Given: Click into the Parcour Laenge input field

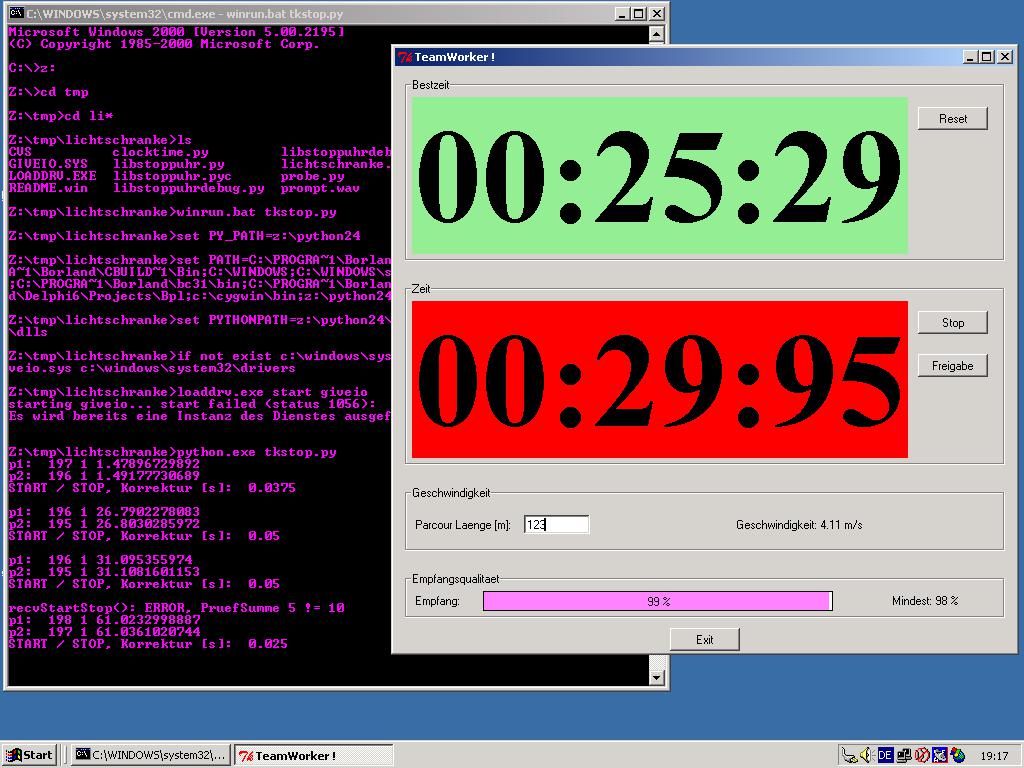Looking at the screenshot, I should 556,524.
